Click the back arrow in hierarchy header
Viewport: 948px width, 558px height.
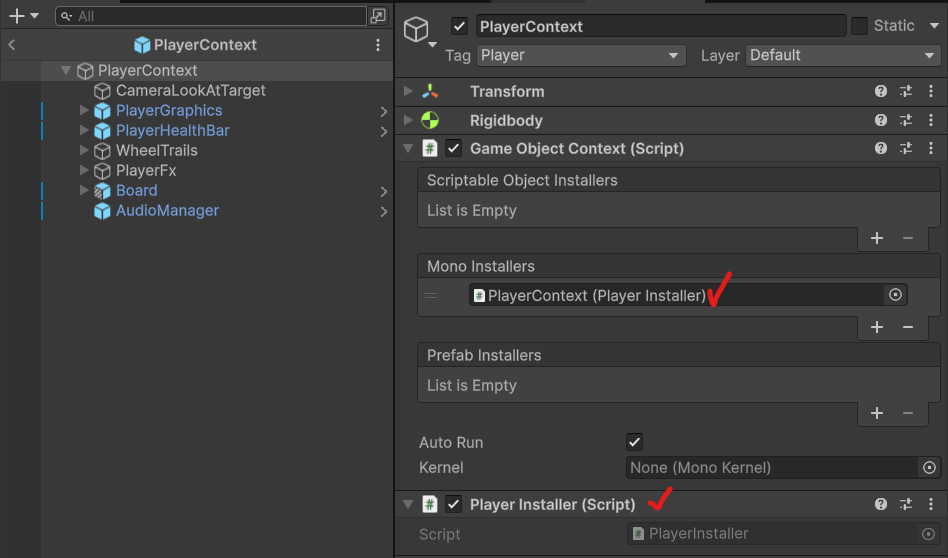click(x=12, y=45)
